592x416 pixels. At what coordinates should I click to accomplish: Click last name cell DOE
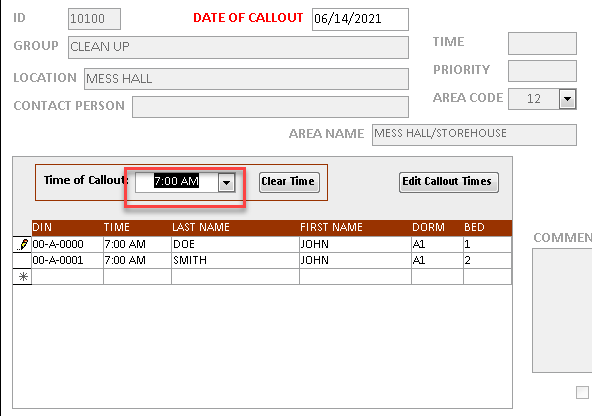tap(235, 244)
